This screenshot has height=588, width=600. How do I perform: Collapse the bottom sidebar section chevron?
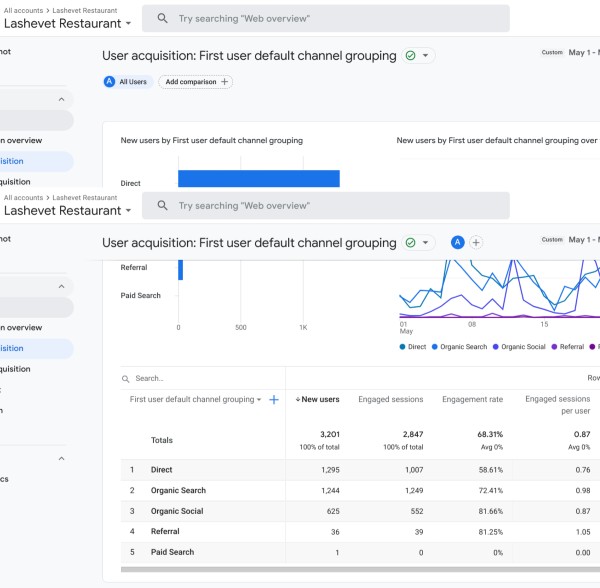point(61,459)
